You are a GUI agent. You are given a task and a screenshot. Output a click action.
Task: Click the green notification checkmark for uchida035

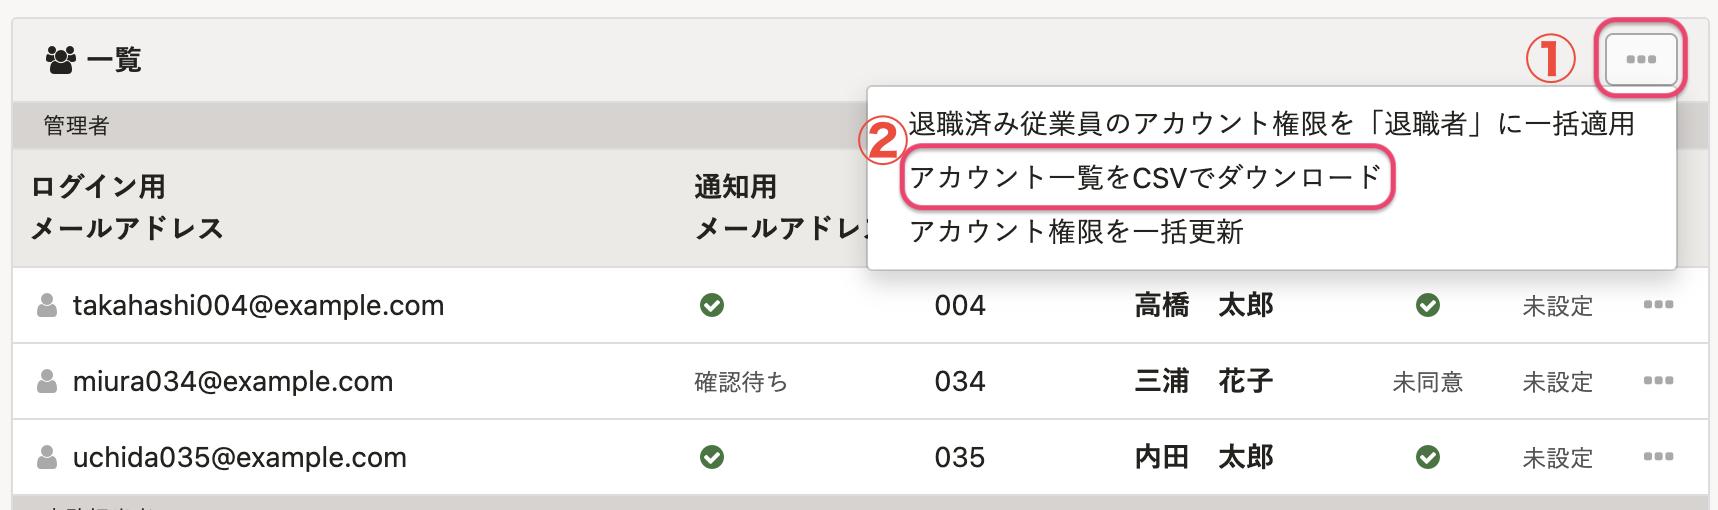click(x=712, y=457)
